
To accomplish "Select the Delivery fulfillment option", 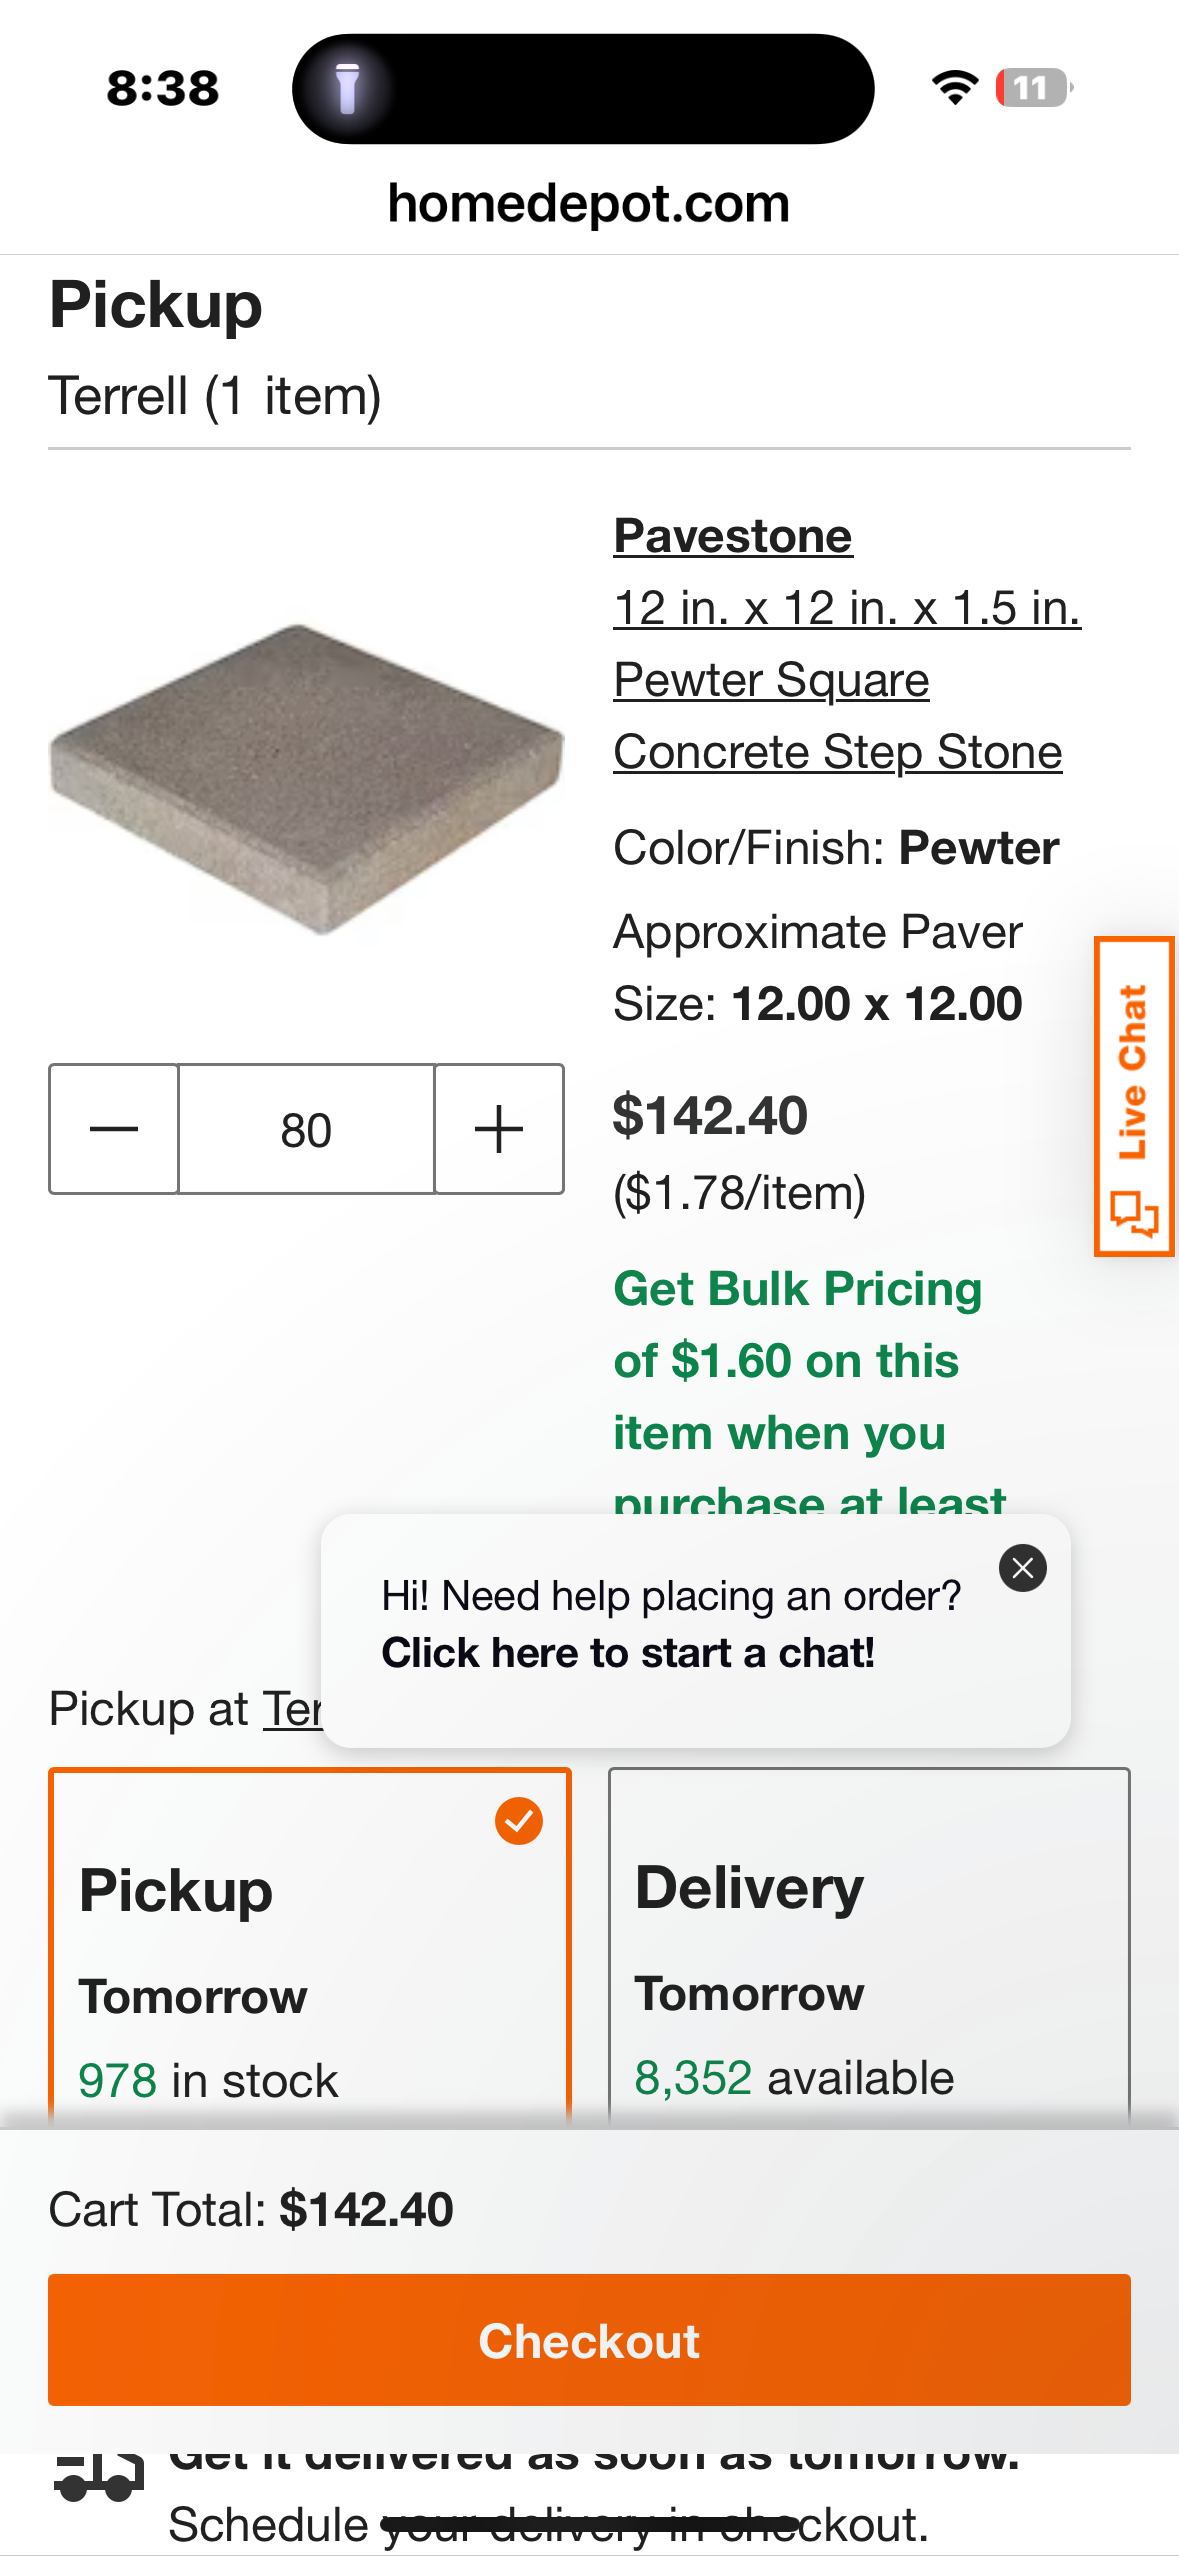I will 869,1947.
